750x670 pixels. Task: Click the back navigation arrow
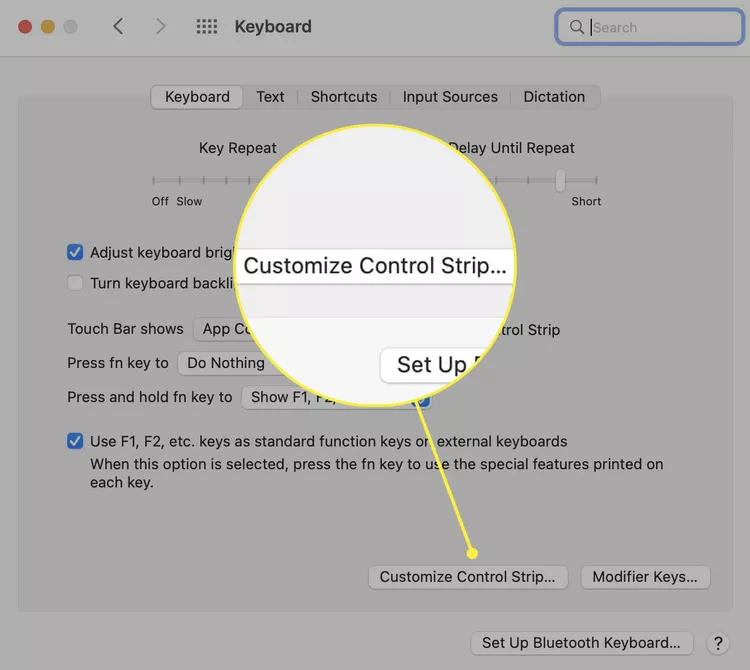tap(118, 26)
